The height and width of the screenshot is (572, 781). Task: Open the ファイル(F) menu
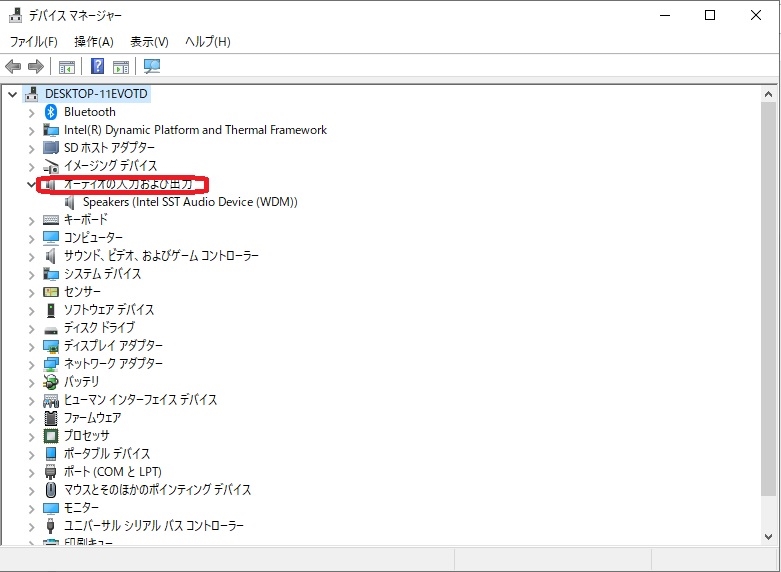34,41
